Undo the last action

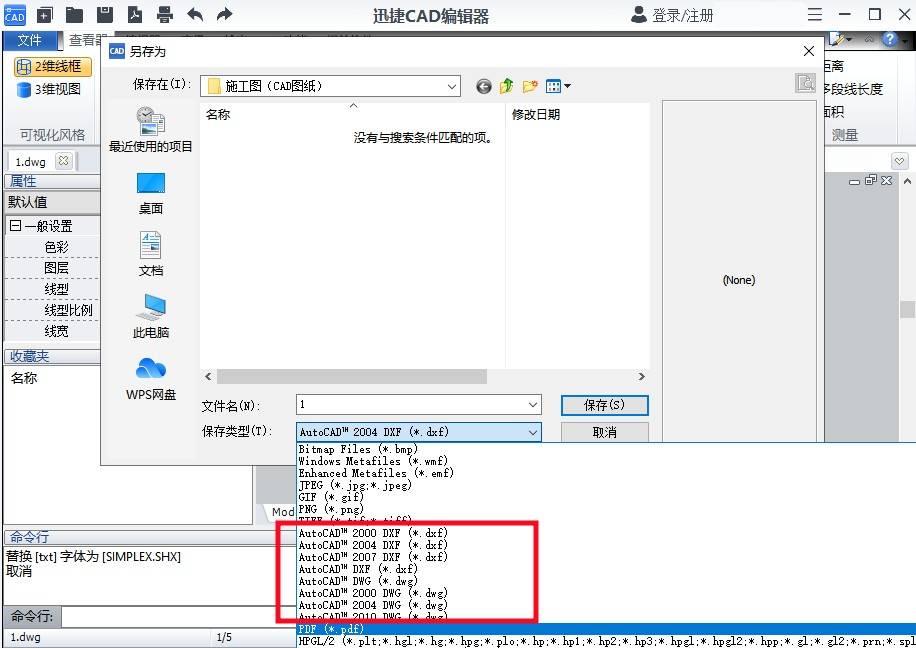click(195, 15)
